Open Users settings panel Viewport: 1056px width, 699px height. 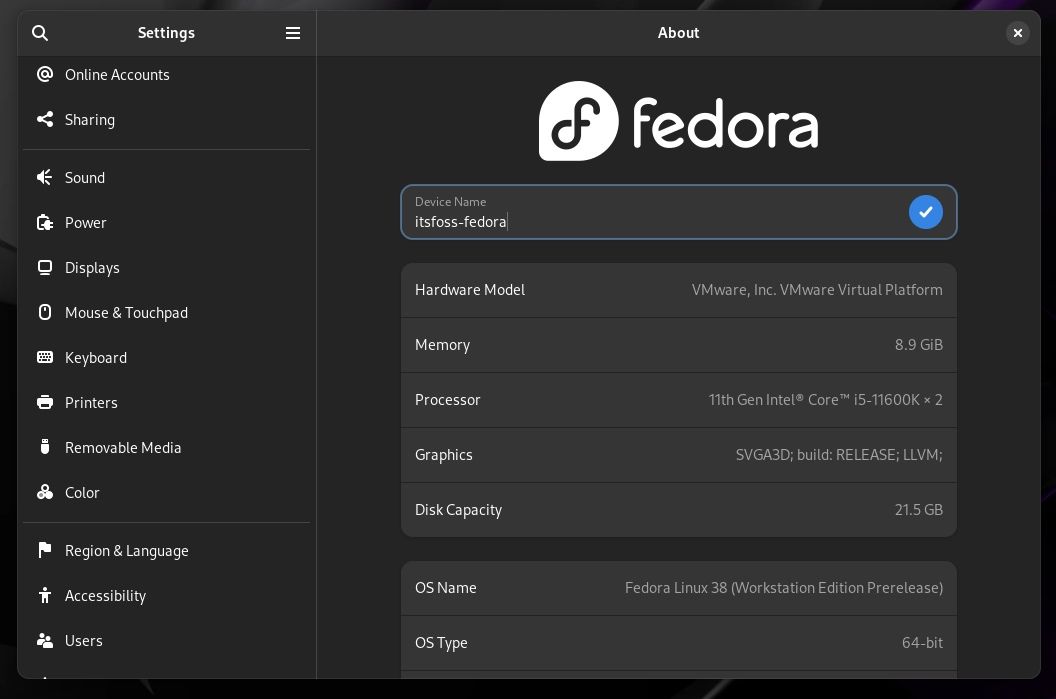click(x=166, y=641)
